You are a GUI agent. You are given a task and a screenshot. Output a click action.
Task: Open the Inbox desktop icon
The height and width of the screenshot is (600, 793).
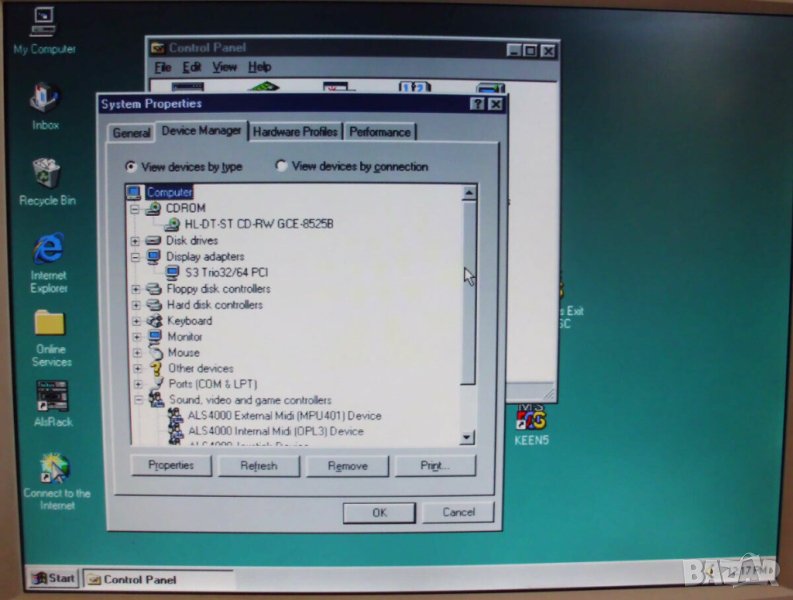pos(45,99)
